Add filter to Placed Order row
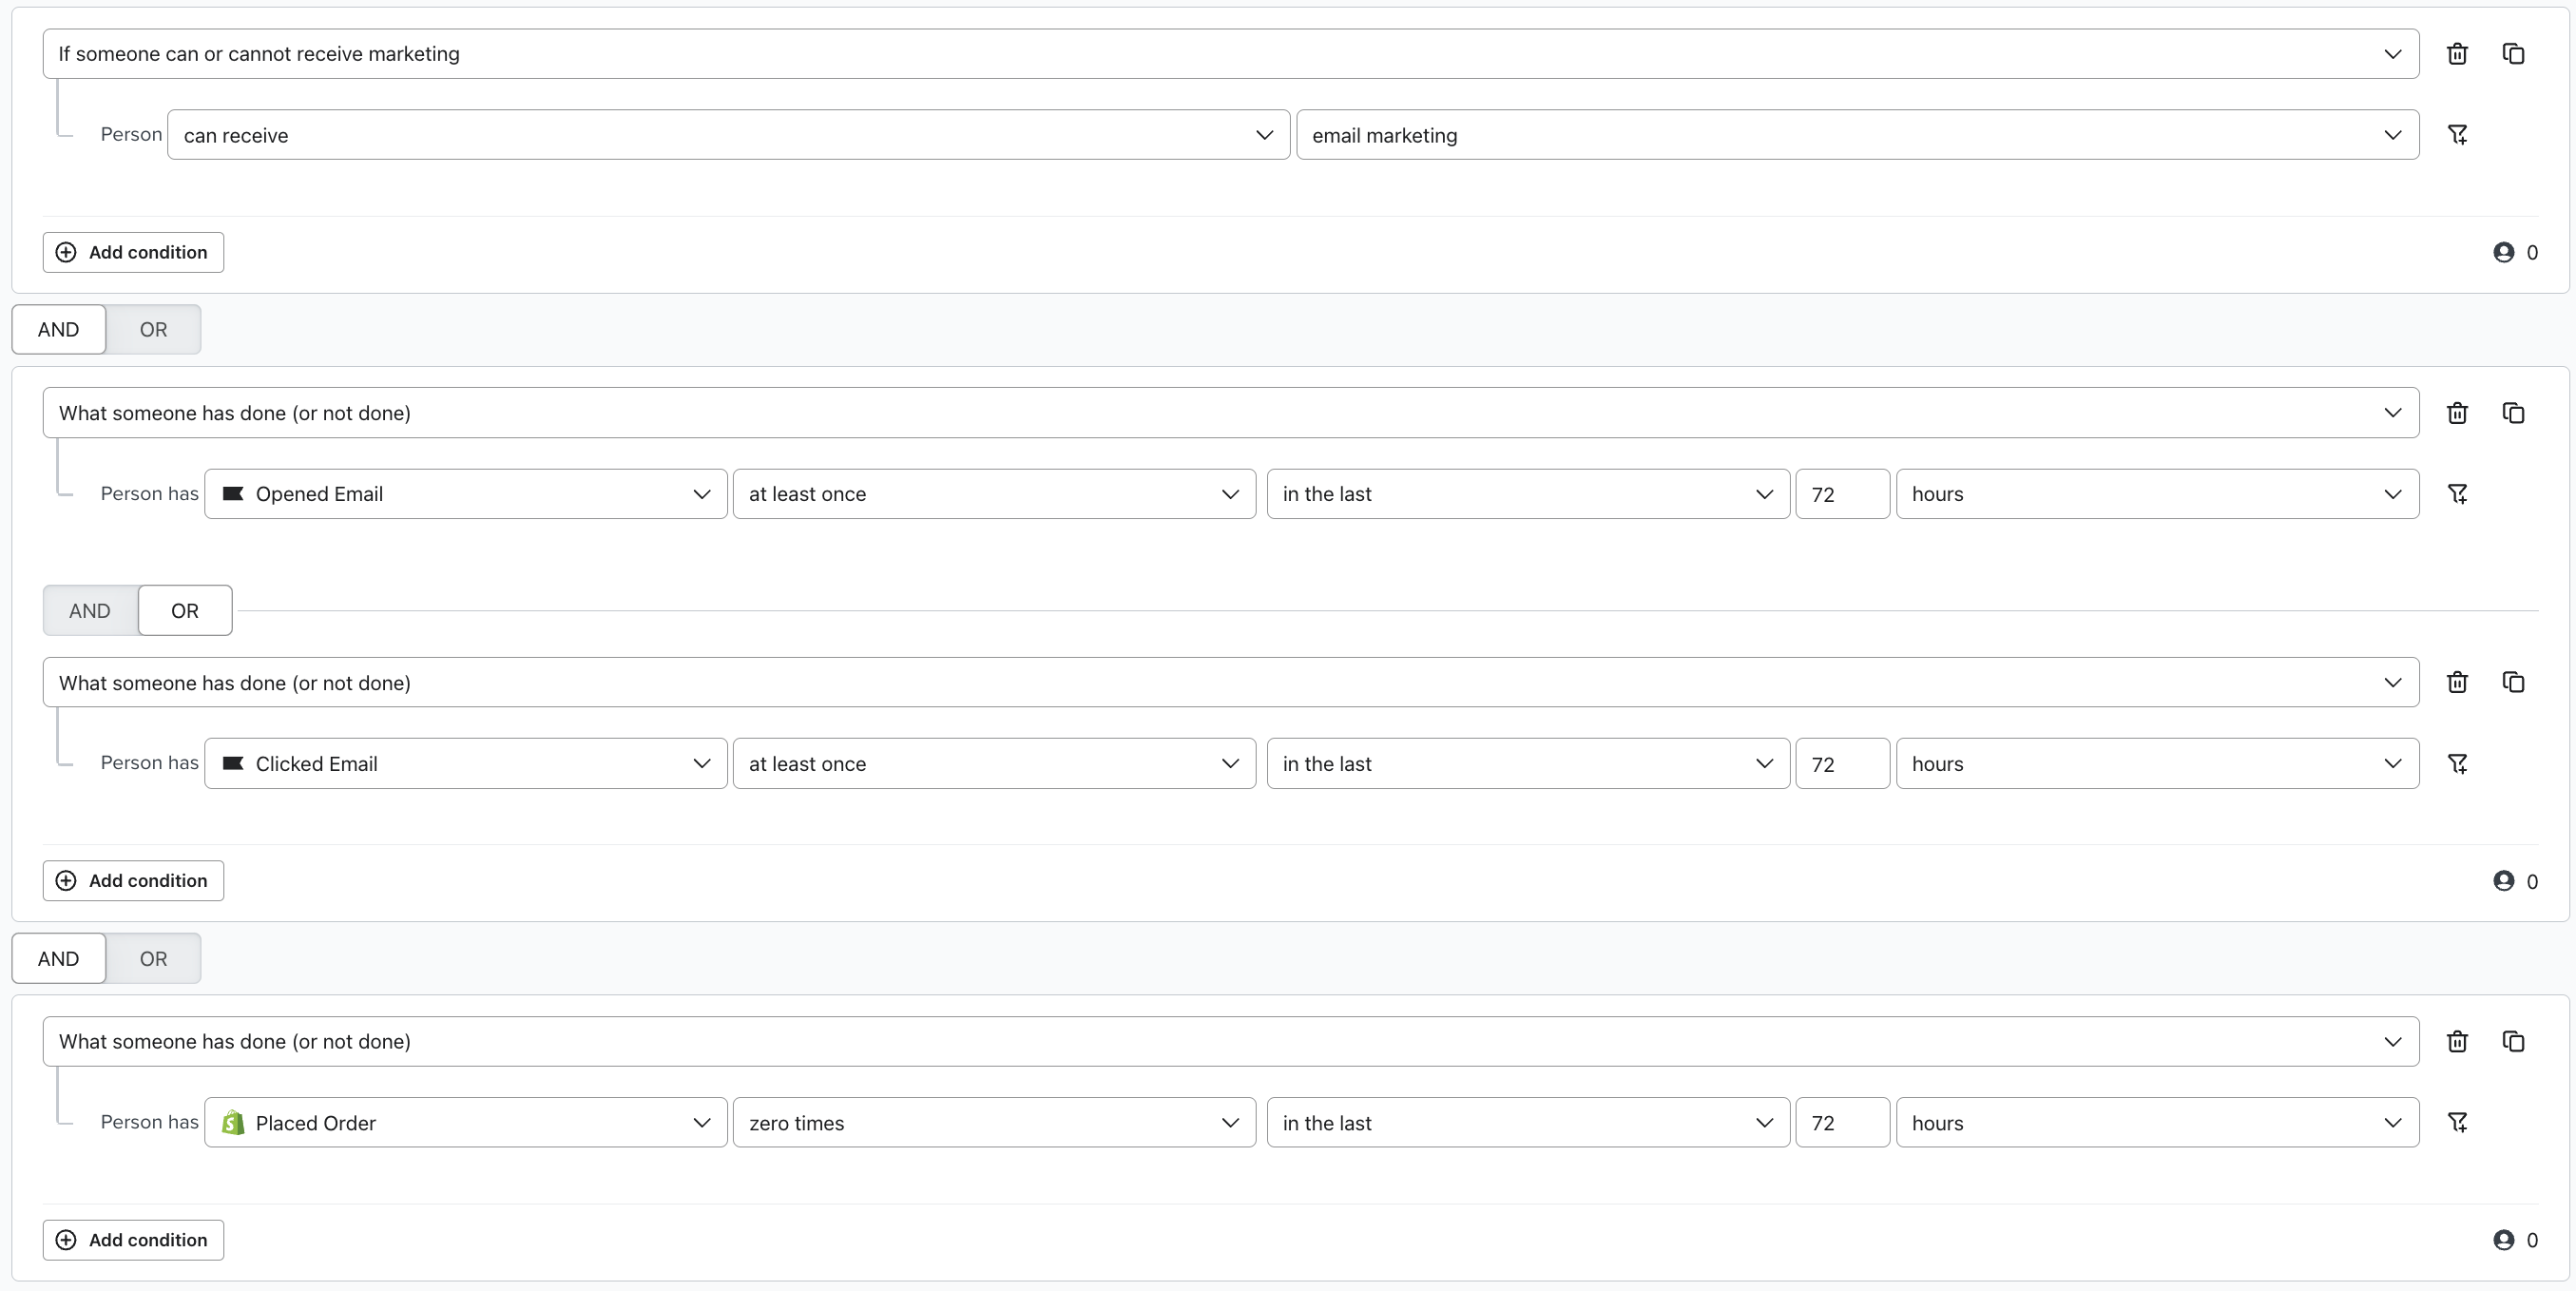 tap(2457, 1123)
